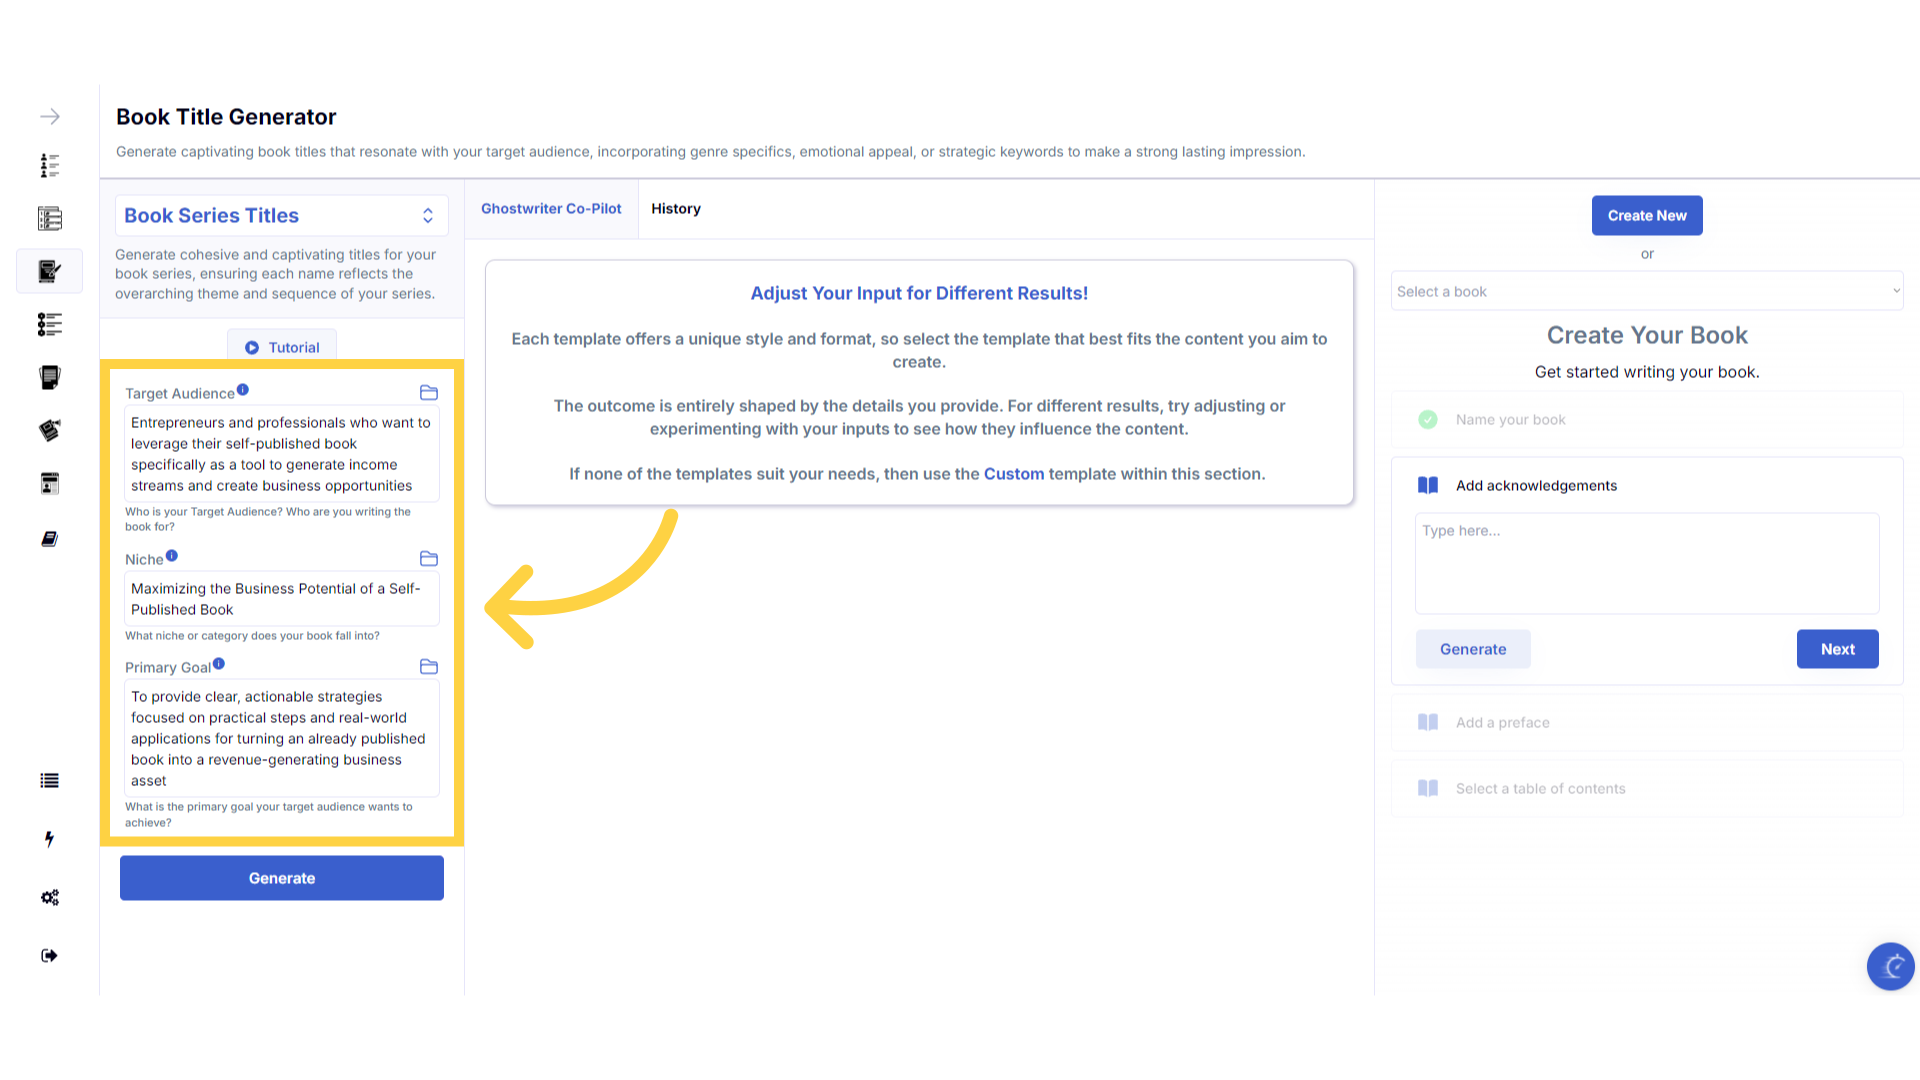The width and height of the screenshot is (1920, 1080).
Task: Open the chat widget bubble
Action: [1890, 966]
